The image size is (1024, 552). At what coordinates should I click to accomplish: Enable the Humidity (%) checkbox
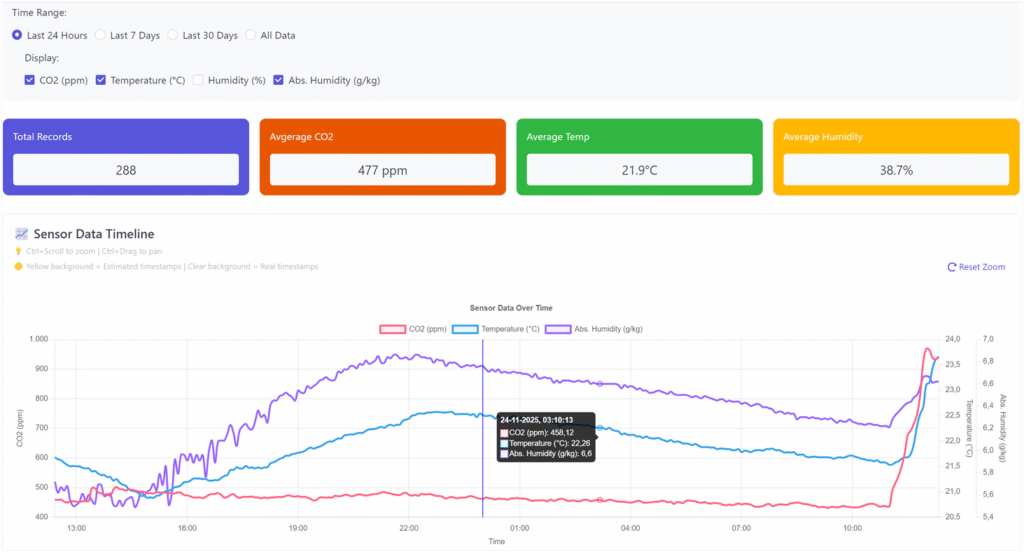coord(198,80)
